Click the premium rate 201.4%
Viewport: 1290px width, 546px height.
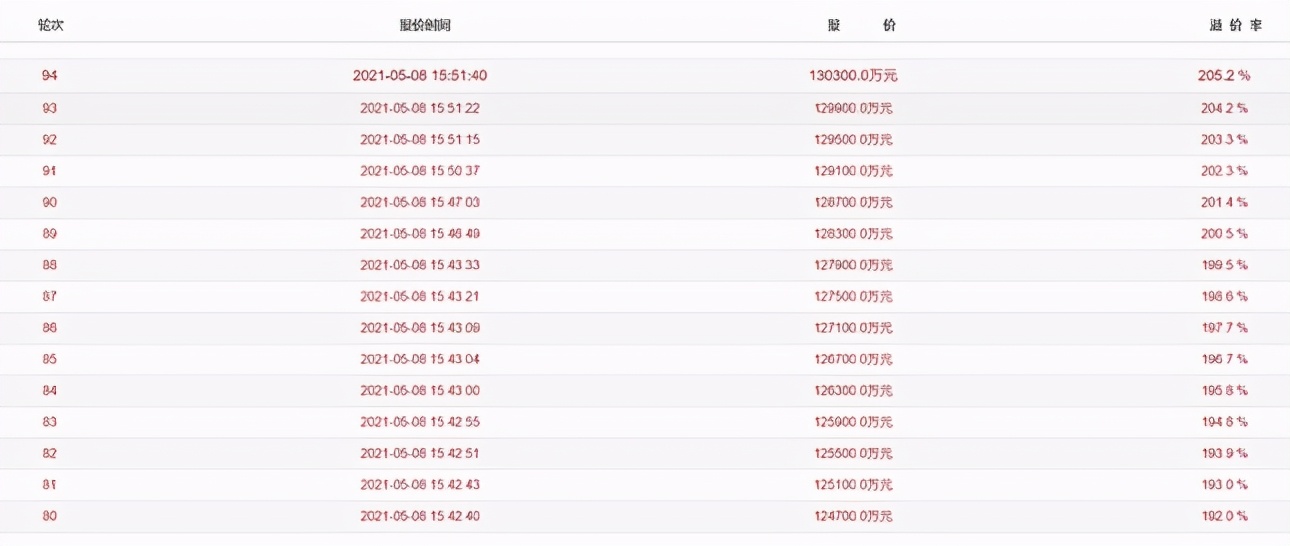coord(1224,202)
